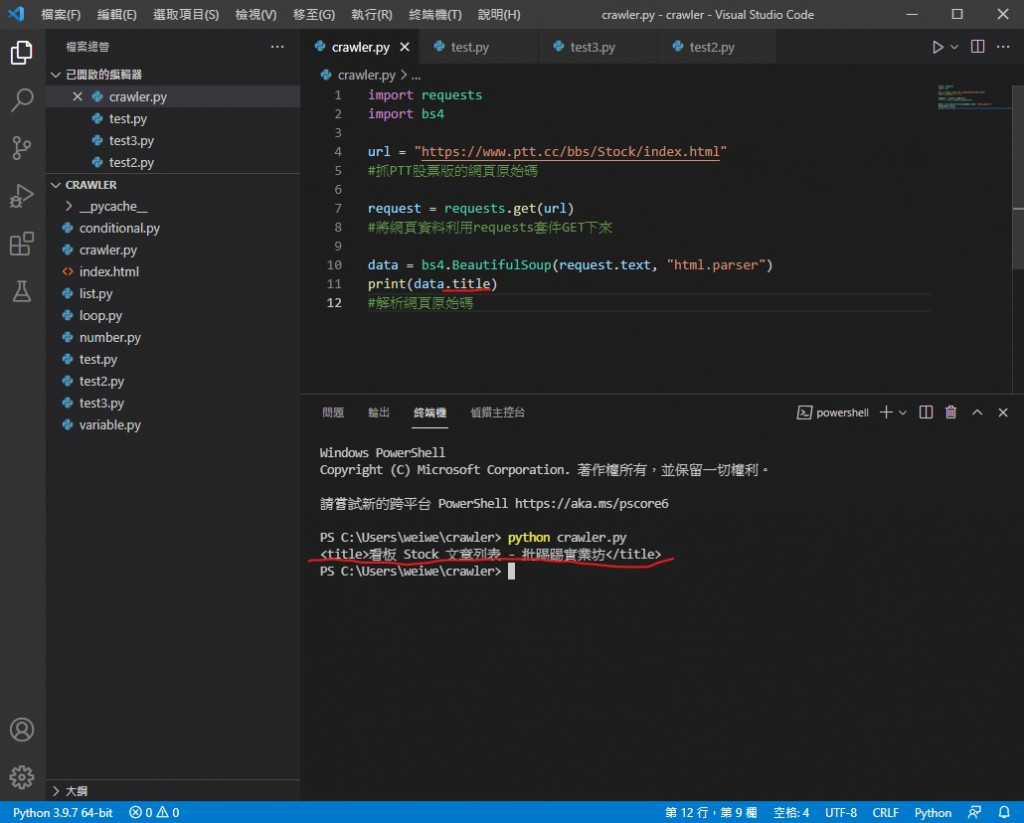Open Explorer panel more actions ellipsis
Image resolution: width=1024 pixels, height=823 pixels.
coord(278,46)
